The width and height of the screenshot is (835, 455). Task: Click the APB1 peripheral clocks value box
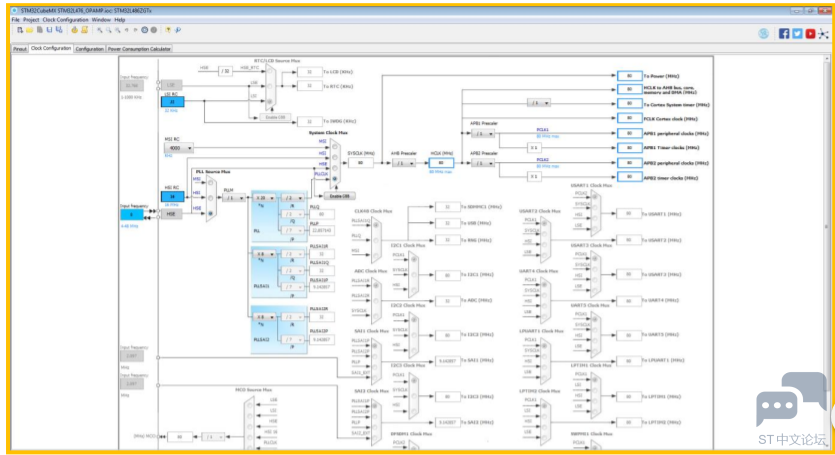click(x=629, y=133)
